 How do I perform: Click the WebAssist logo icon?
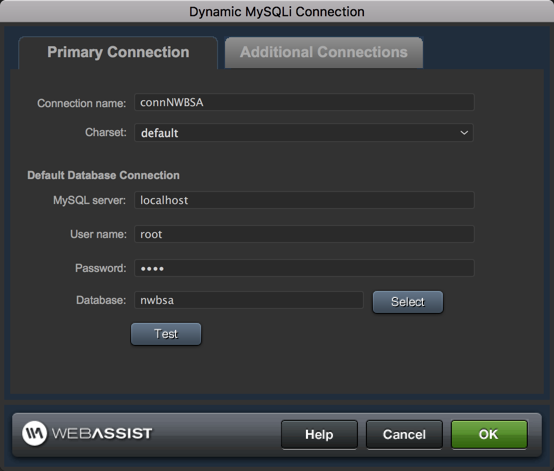(34, 433)
